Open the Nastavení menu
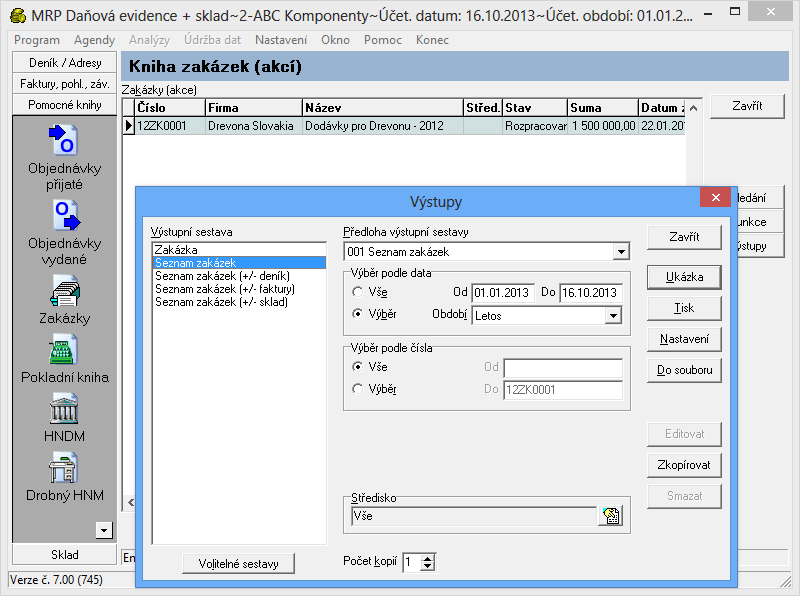 tap(280, 40)
